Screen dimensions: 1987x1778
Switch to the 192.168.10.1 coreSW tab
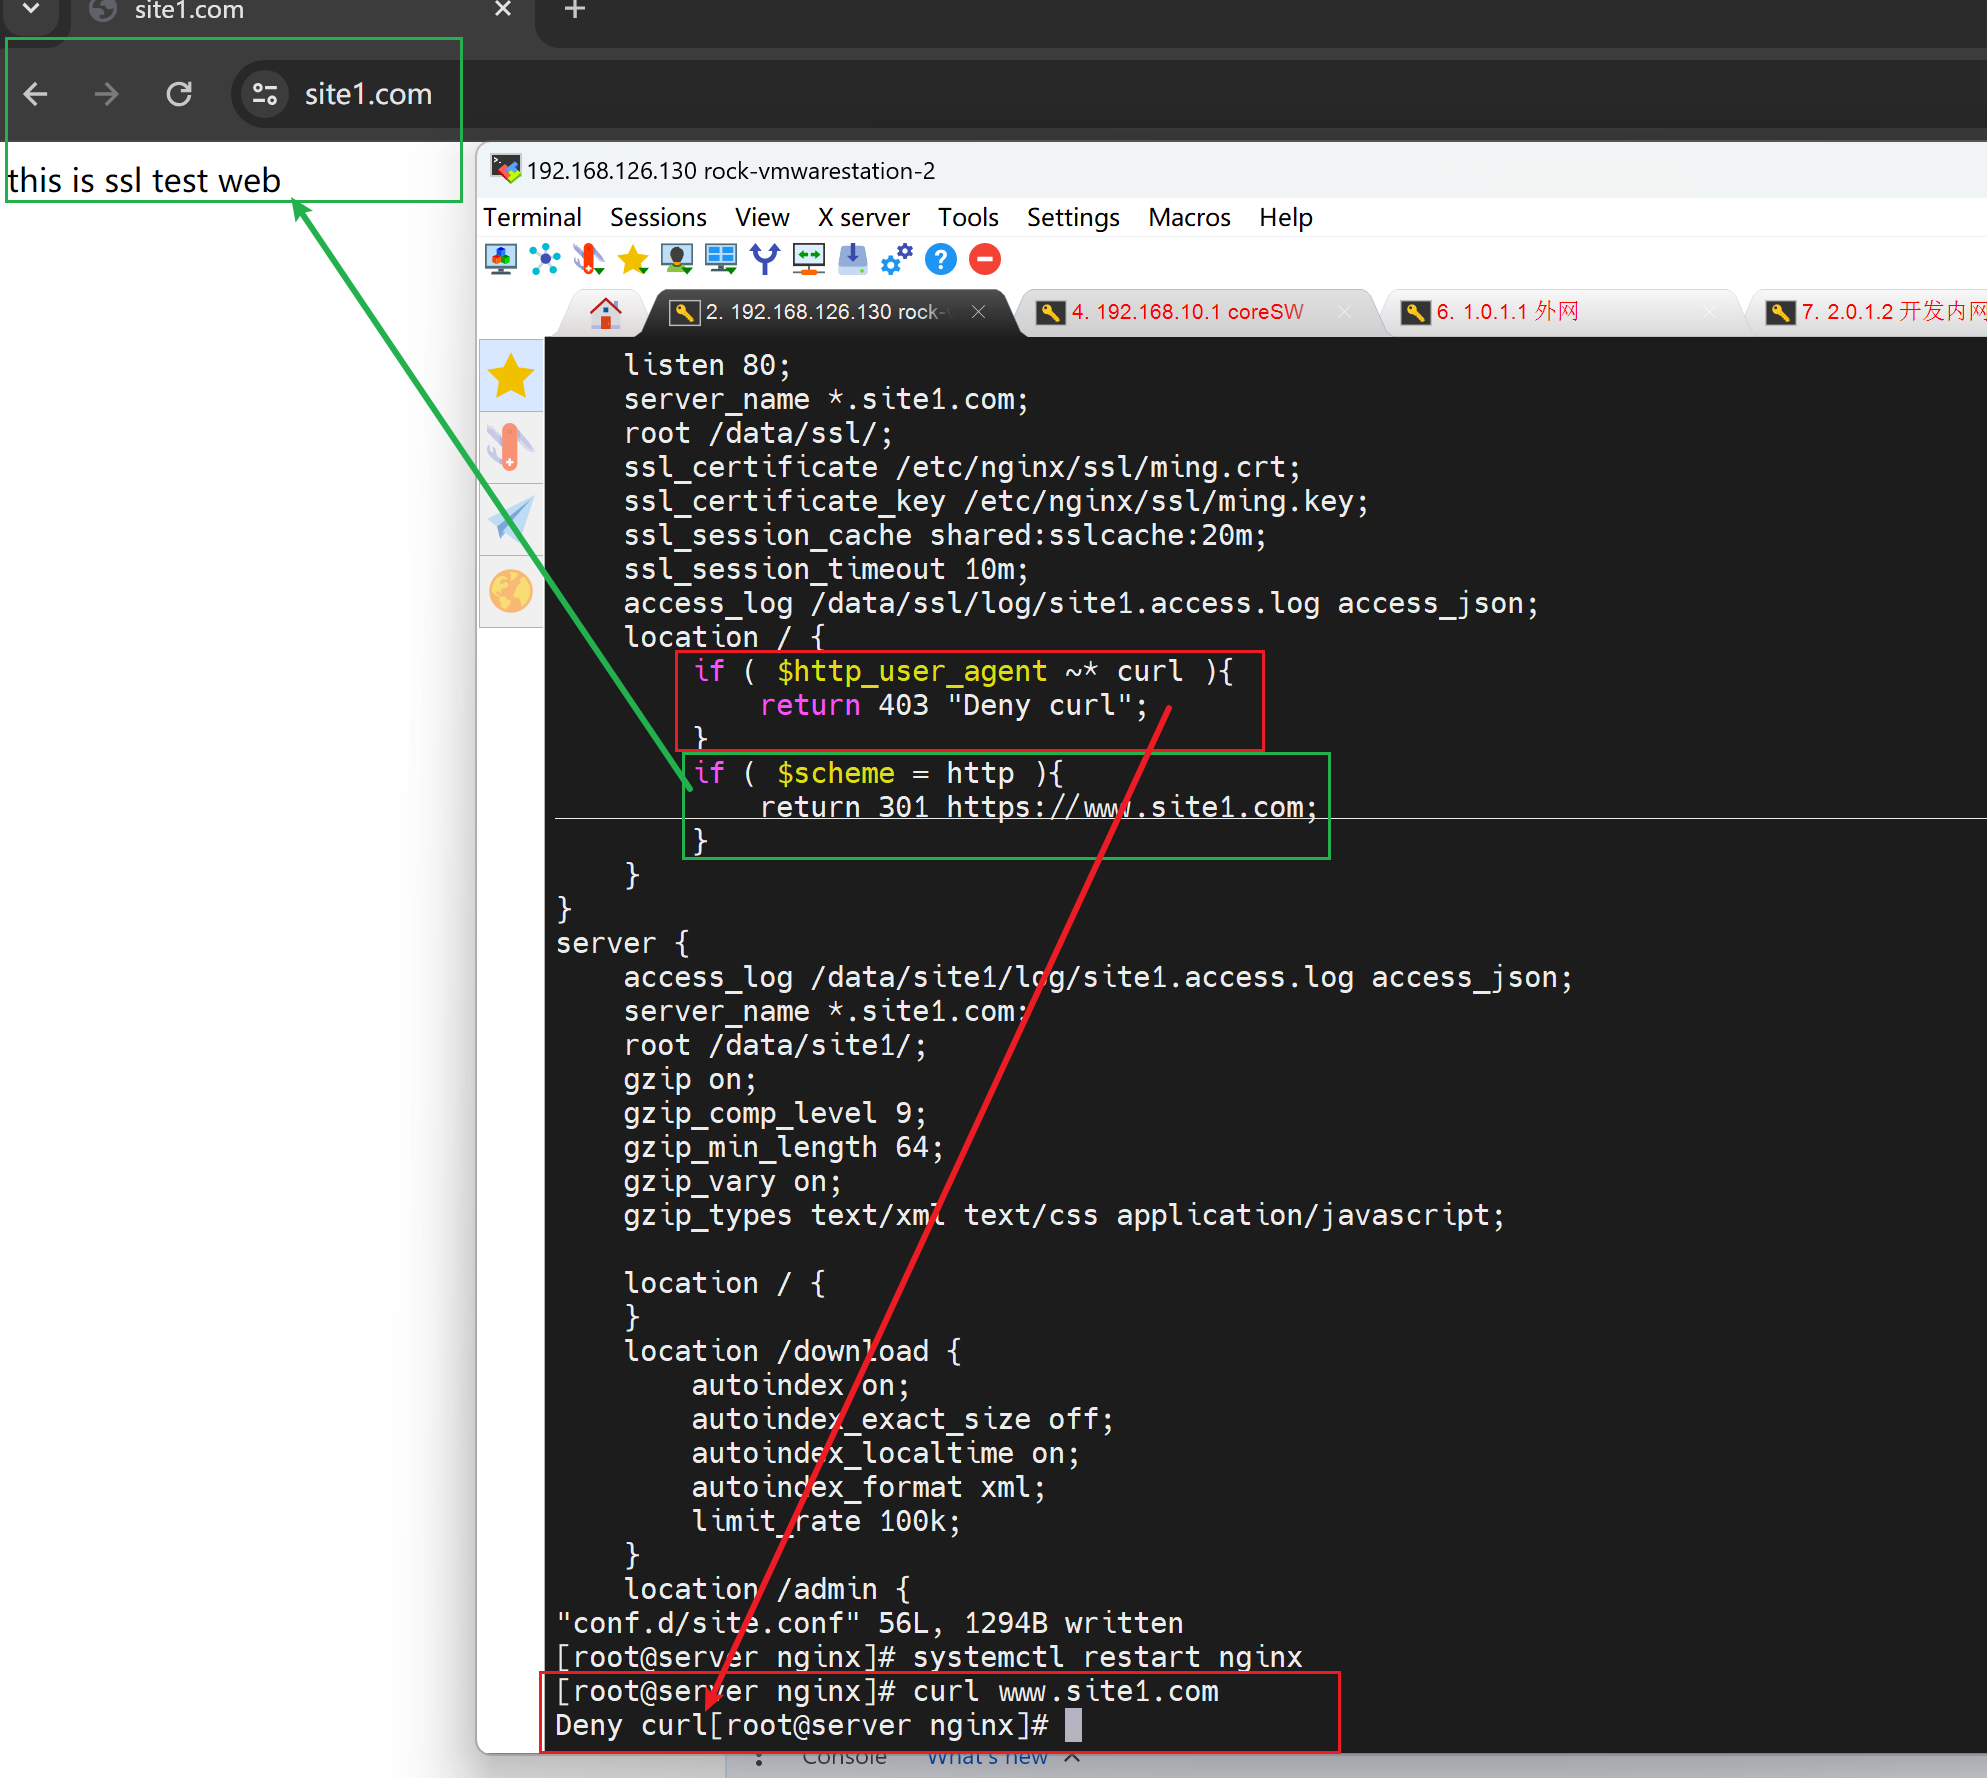(x=1186, y=312)
